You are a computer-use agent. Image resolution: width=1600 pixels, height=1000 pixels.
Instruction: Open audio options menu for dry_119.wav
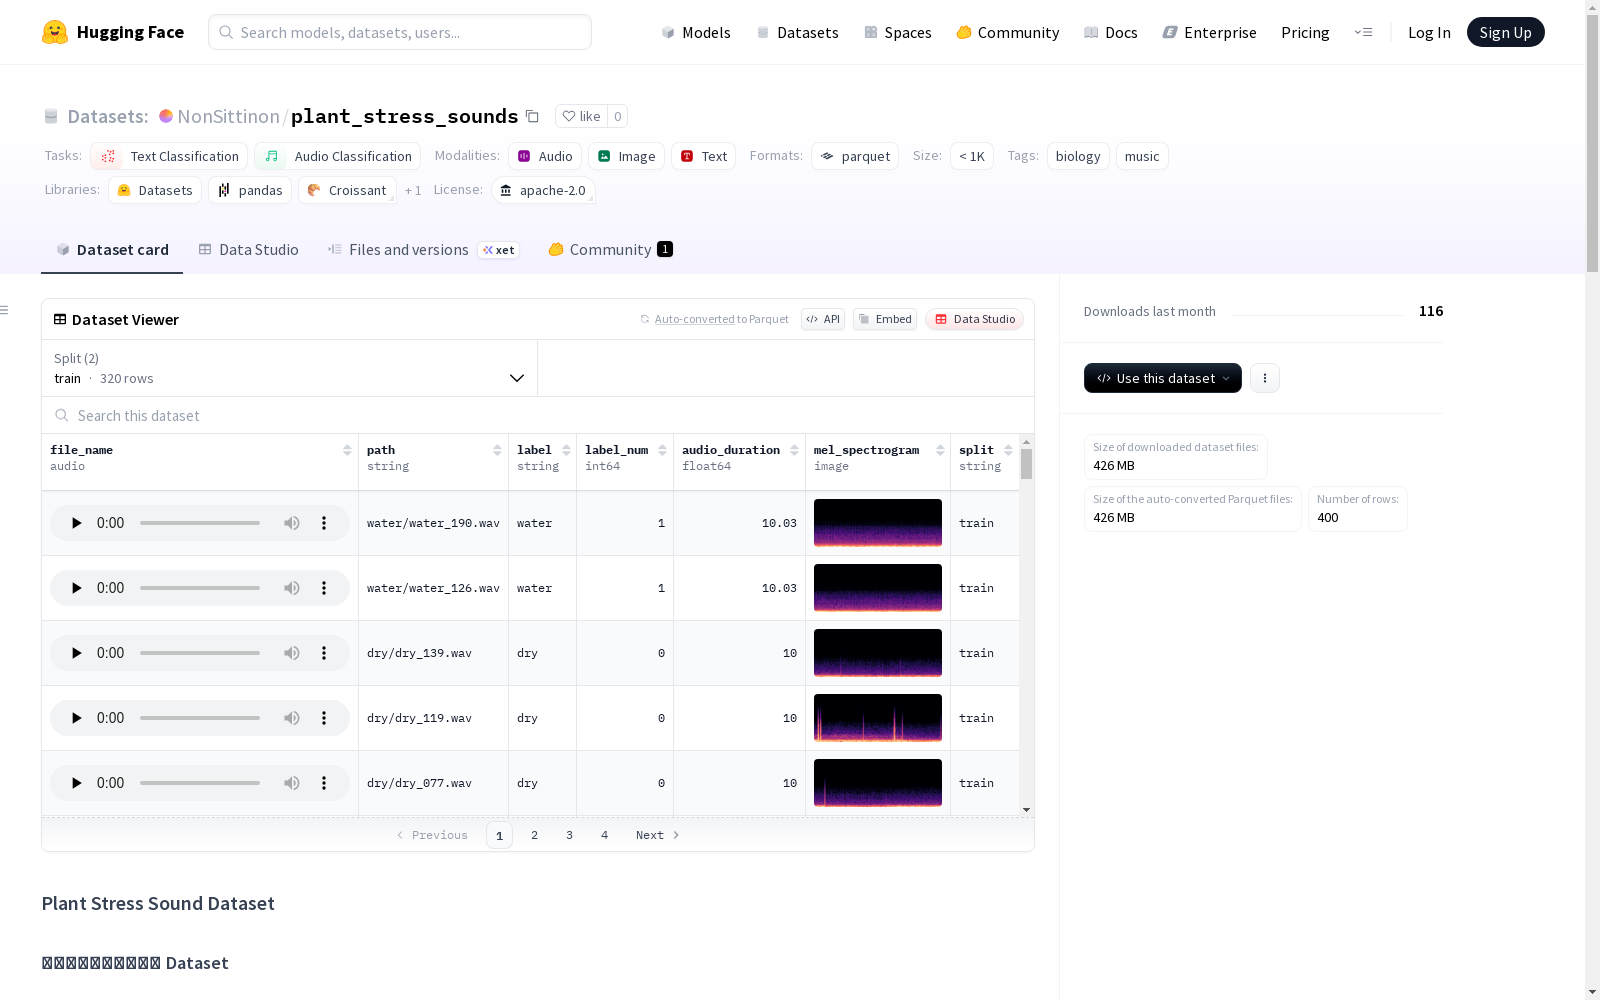[x=324, y=718]
